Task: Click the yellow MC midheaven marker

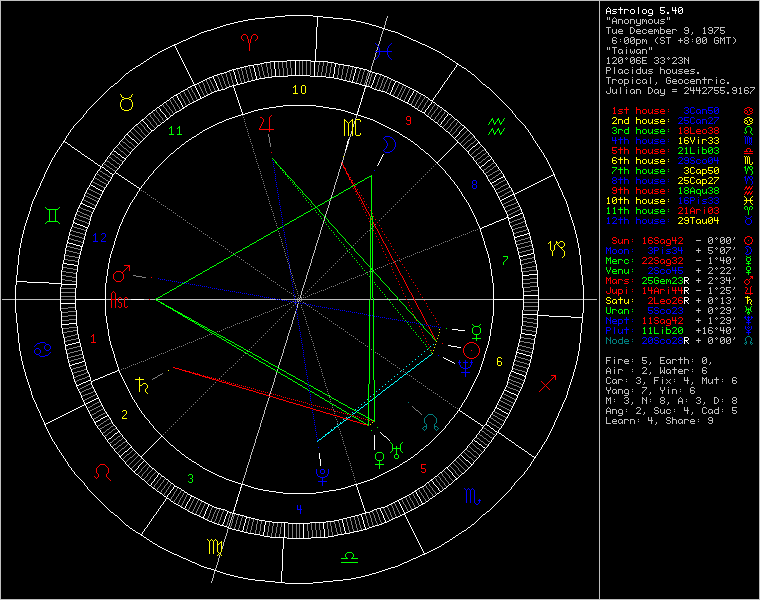Action: [351, 127]
